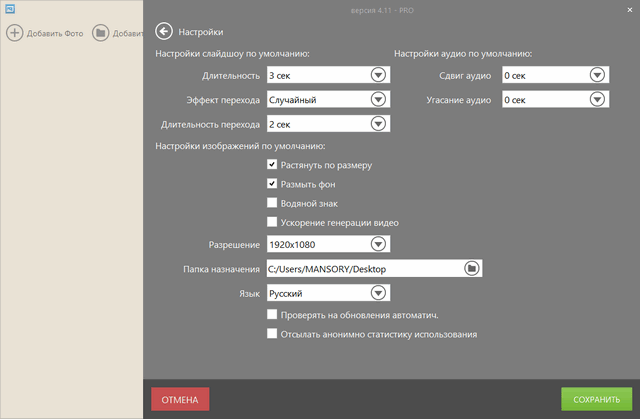Open the Язык language dropdown

pos(378,293)
